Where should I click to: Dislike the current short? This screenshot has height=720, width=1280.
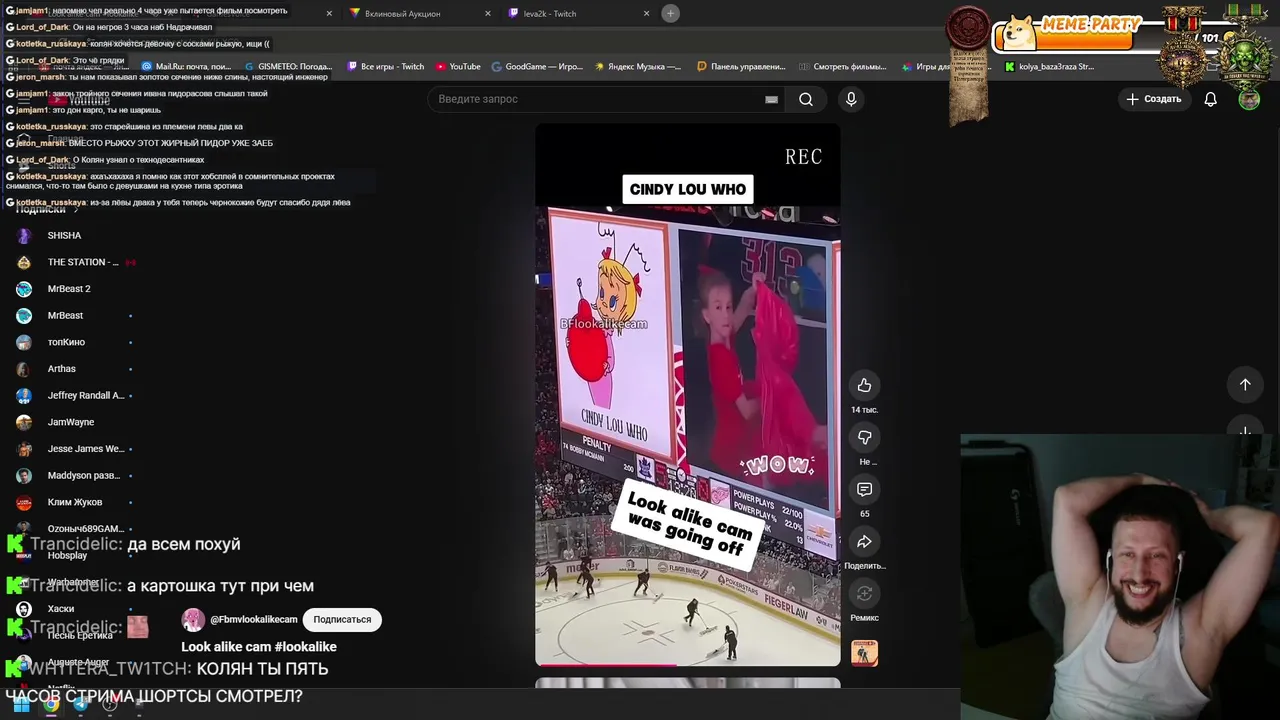864,438
